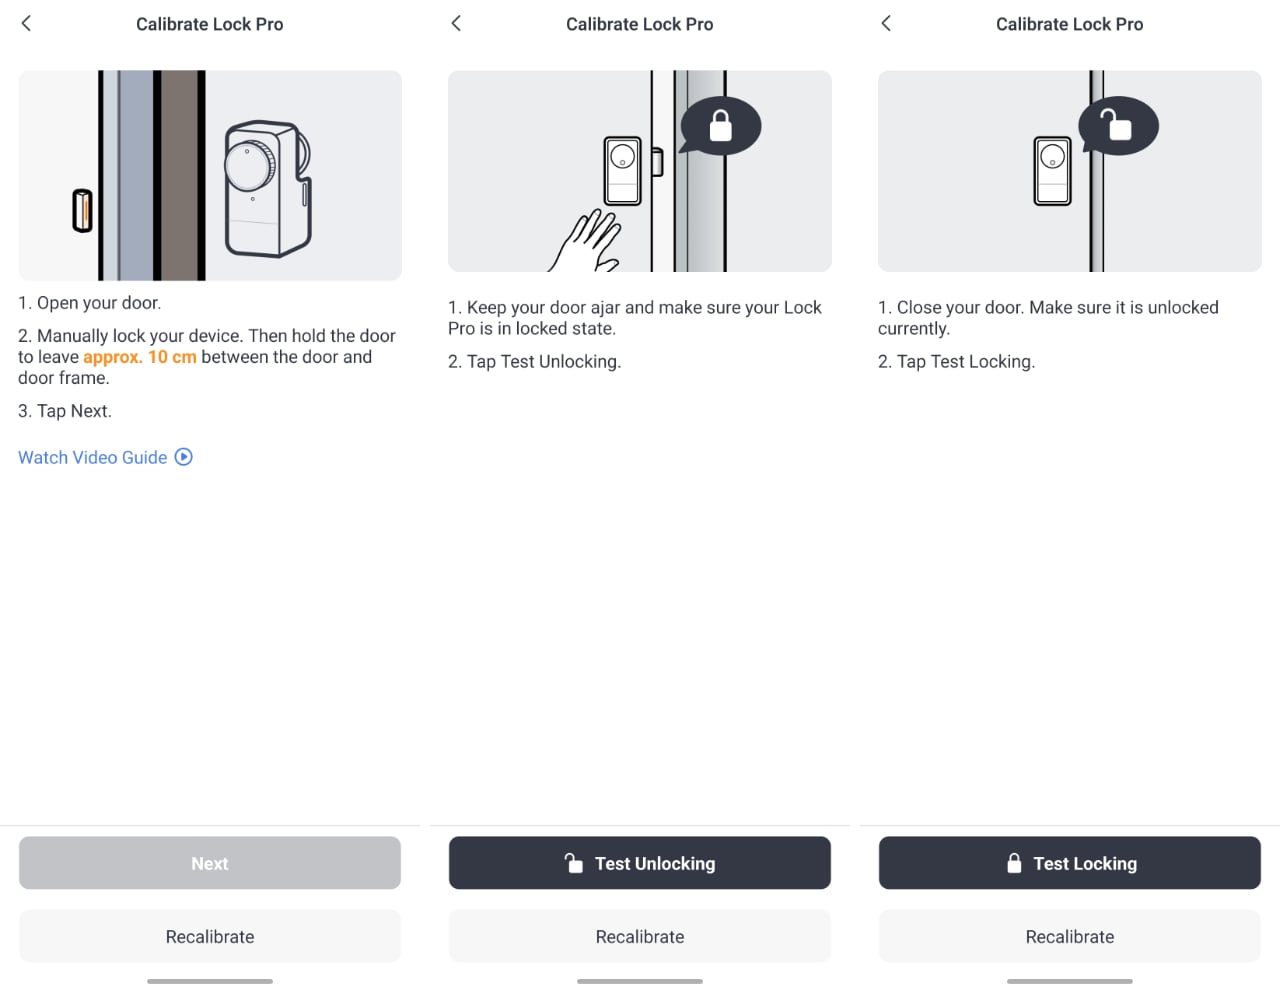
Task: Tap the unlocked padlock speech bubble illustration
Action: [1117, 126]
